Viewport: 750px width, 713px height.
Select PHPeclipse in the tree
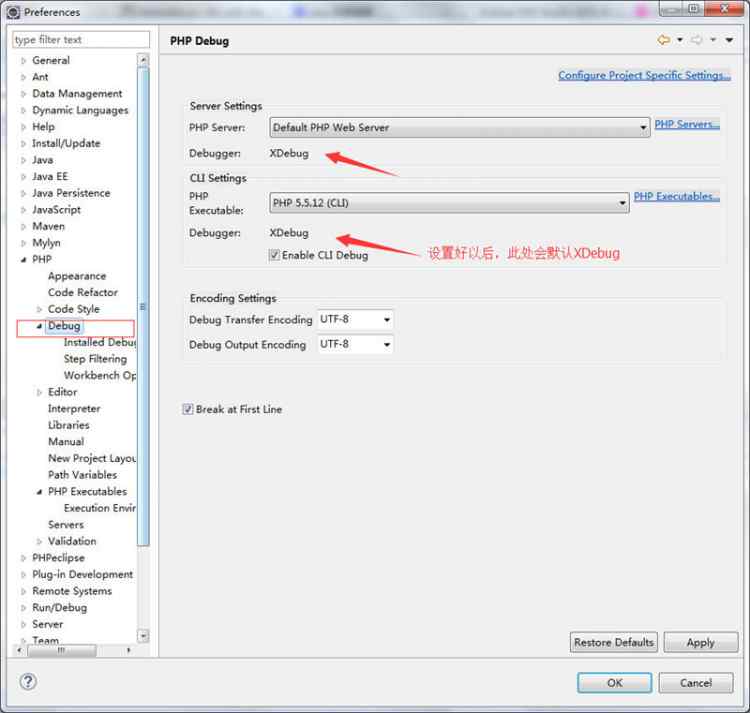point(58,558)
